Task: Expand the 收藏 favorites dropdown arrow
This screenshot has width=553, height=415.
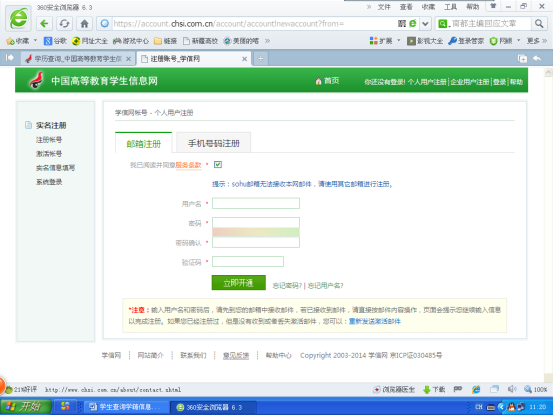Action: pyautogui.click(x=35, y=41)
